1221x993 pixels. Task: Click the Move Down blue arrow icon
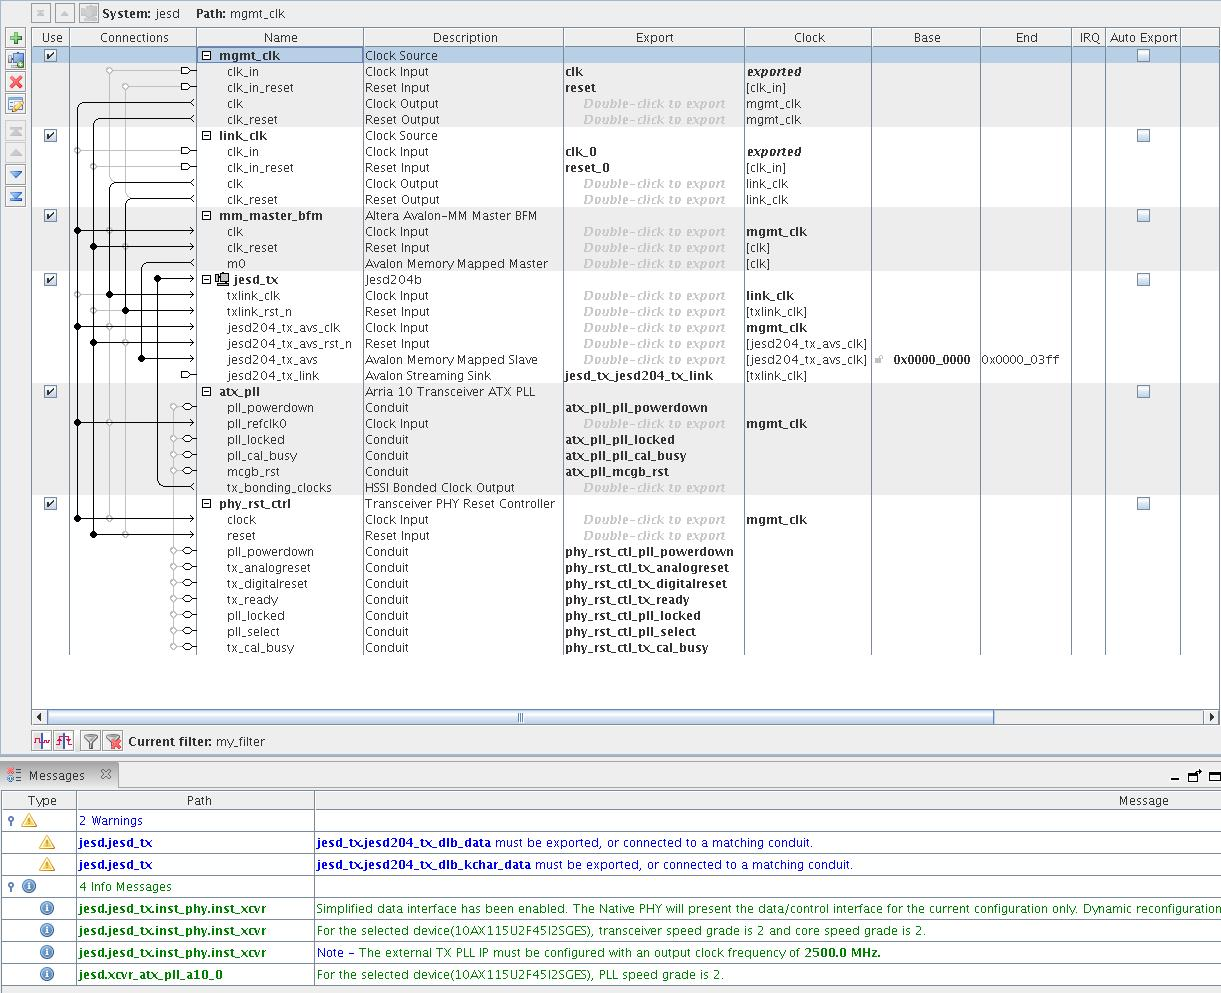[16, 174]
